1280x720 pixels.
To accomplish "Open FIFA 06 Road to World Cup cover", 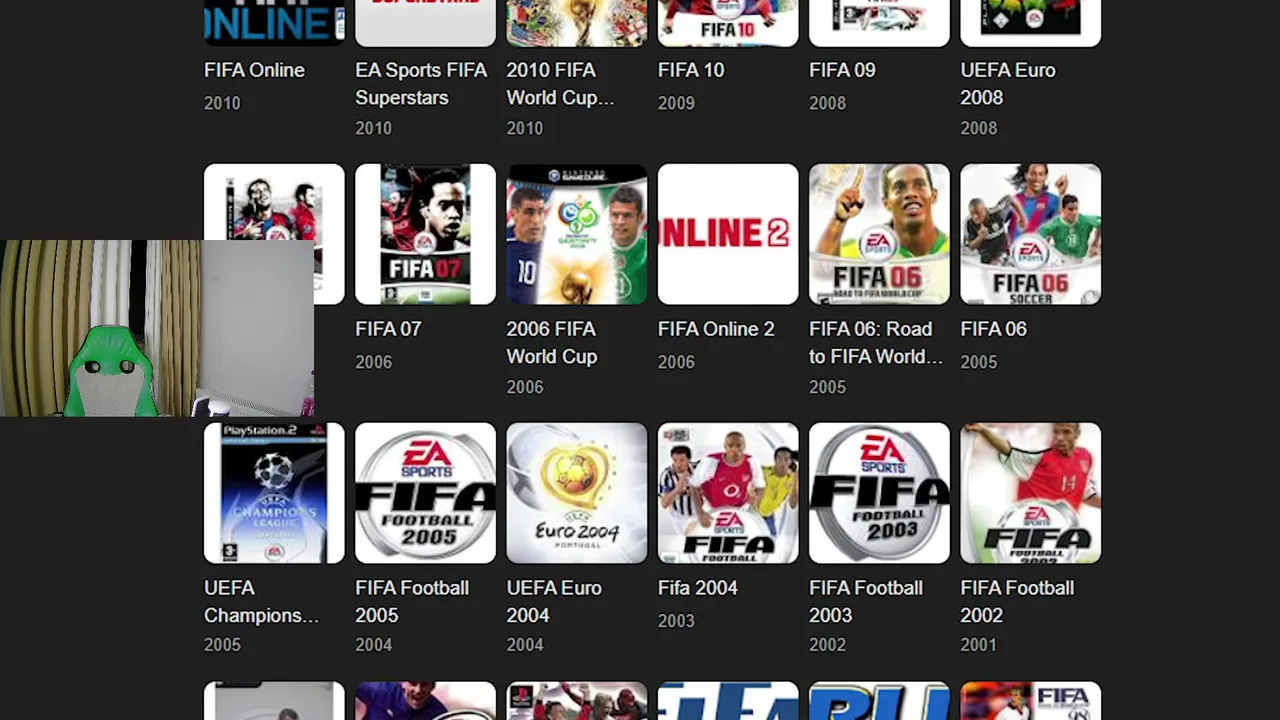I will point(879,234).
